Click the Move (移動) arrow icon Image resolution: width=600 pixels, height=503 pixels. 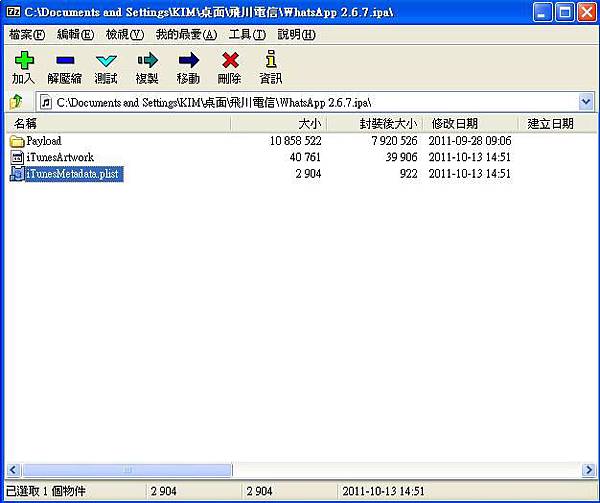tap(189, 60)
